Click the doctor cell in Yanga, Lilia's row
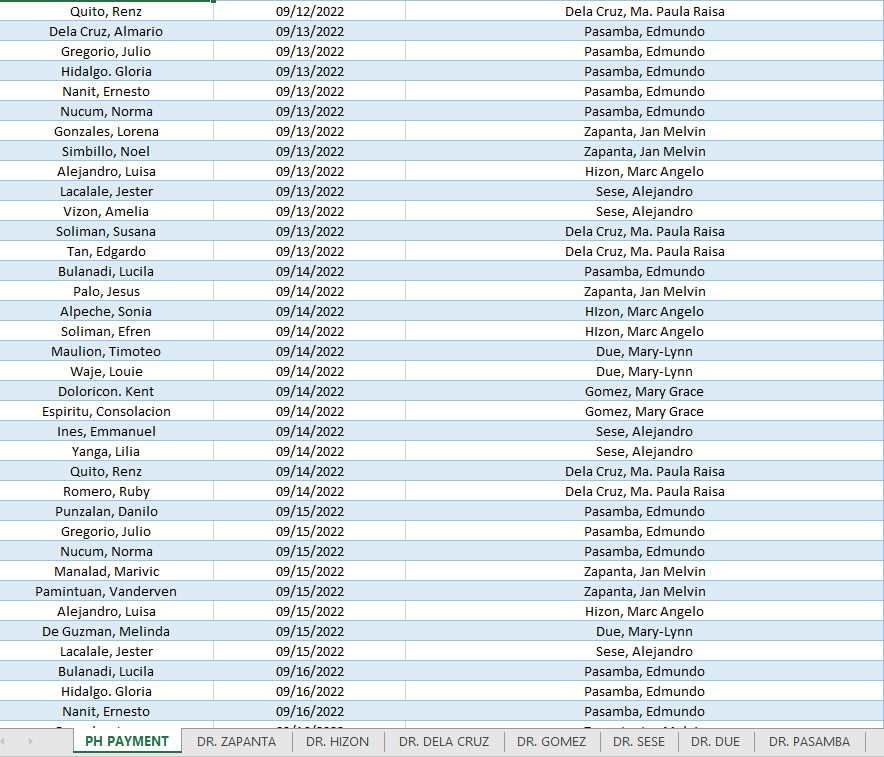 click(644, 451)
